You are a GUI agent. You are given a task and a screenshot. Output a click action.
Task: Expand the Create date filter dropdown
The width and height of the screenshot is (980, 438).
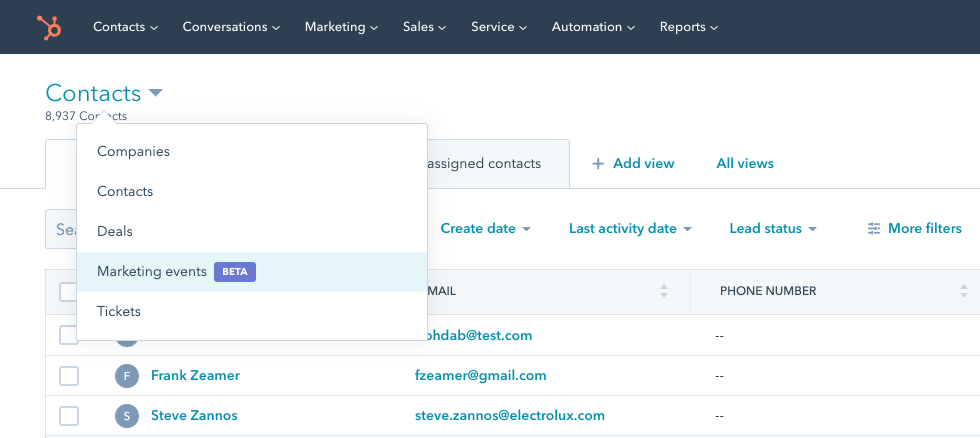485,229
